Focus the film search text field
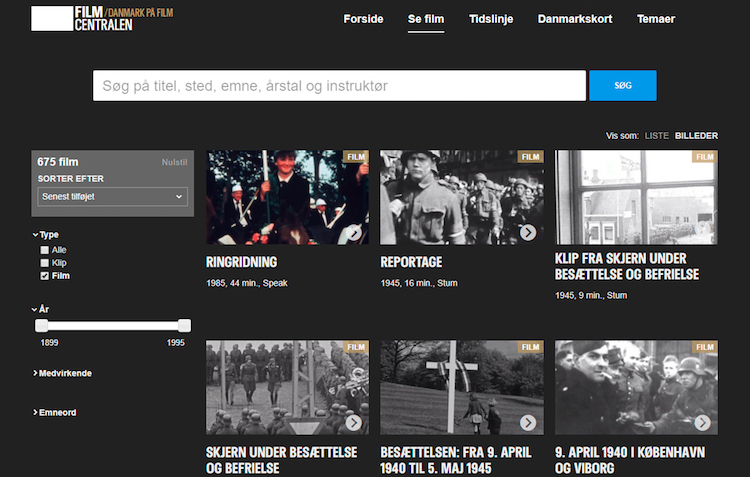This screenshot has width=750, height=477. [x=339, y=86]
